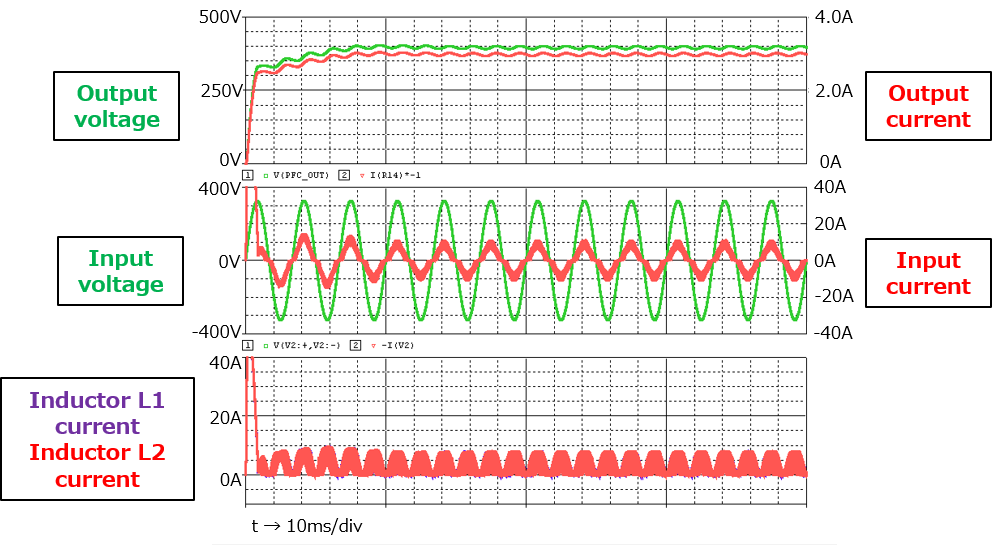
Task: Click the green square marker for V(V2:+,V2:-)
Action: click(267, 345)
